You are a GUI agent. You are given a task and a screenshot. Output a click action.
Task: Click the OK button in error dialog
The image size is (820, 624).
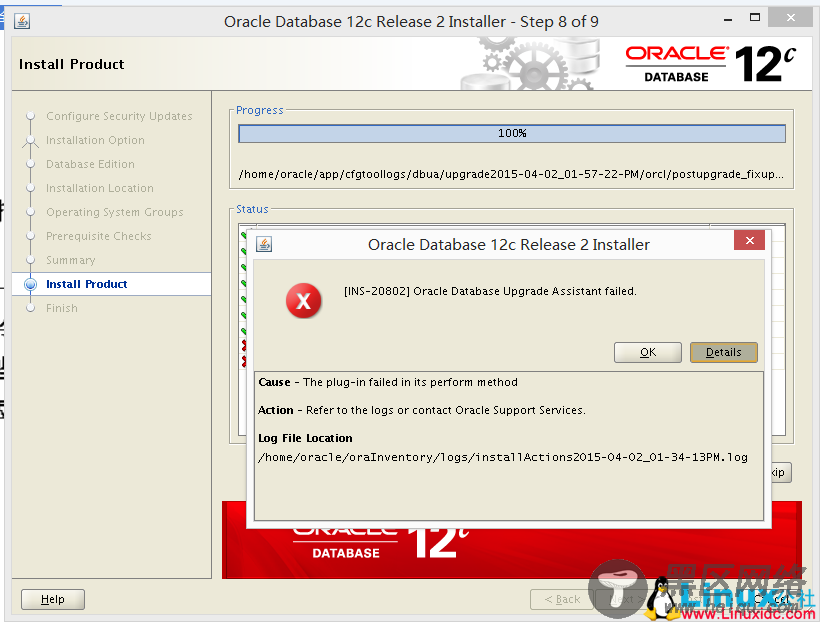[x=647, y=352]
